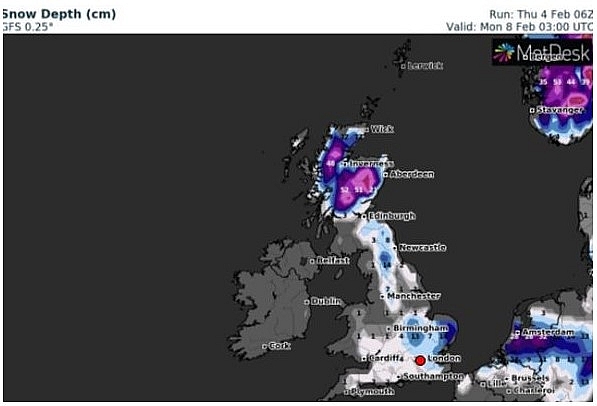Click the Inverness city label
The width and height of the screenshot is (597, 406).
click(371, 164)
